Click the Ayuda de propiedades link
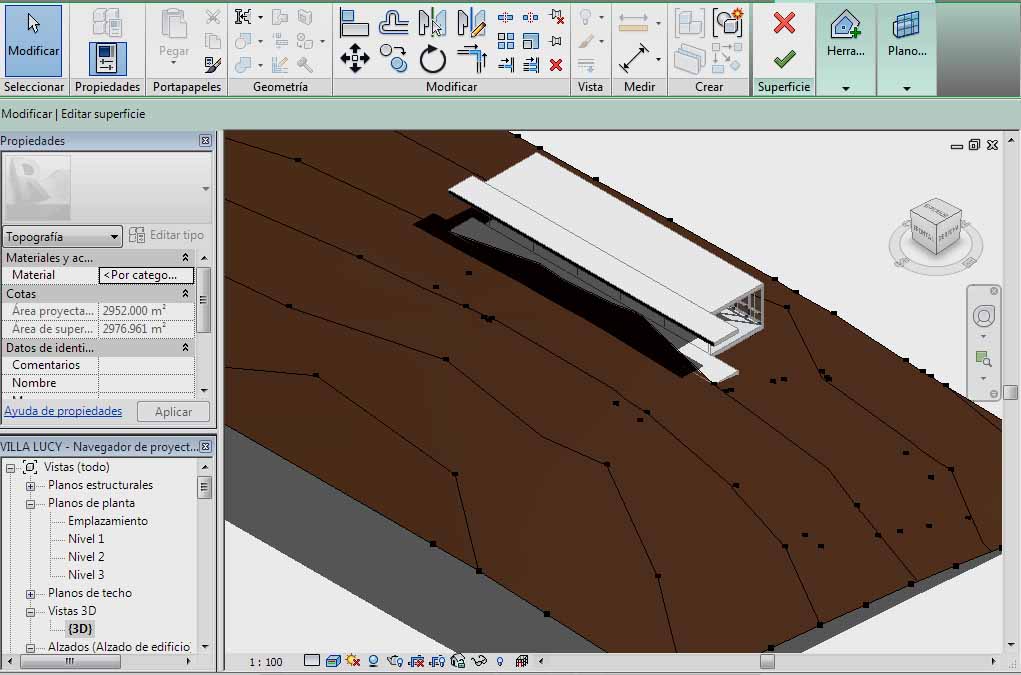 coord(63,411)
